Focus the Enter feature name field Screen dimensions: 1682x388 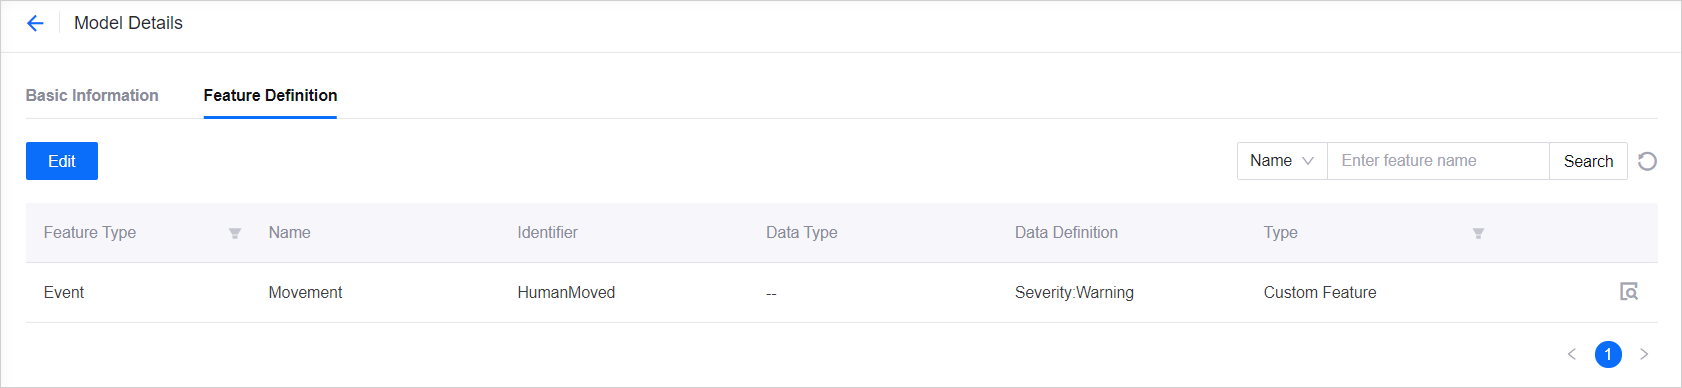[x=1438, y=161]
